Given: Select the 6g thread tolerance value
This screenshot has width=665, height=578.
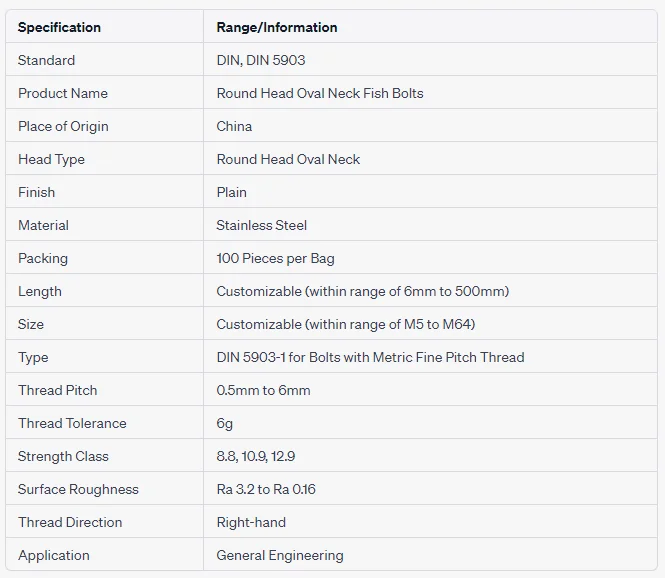Looking at the screenshot, I should 225,423.
